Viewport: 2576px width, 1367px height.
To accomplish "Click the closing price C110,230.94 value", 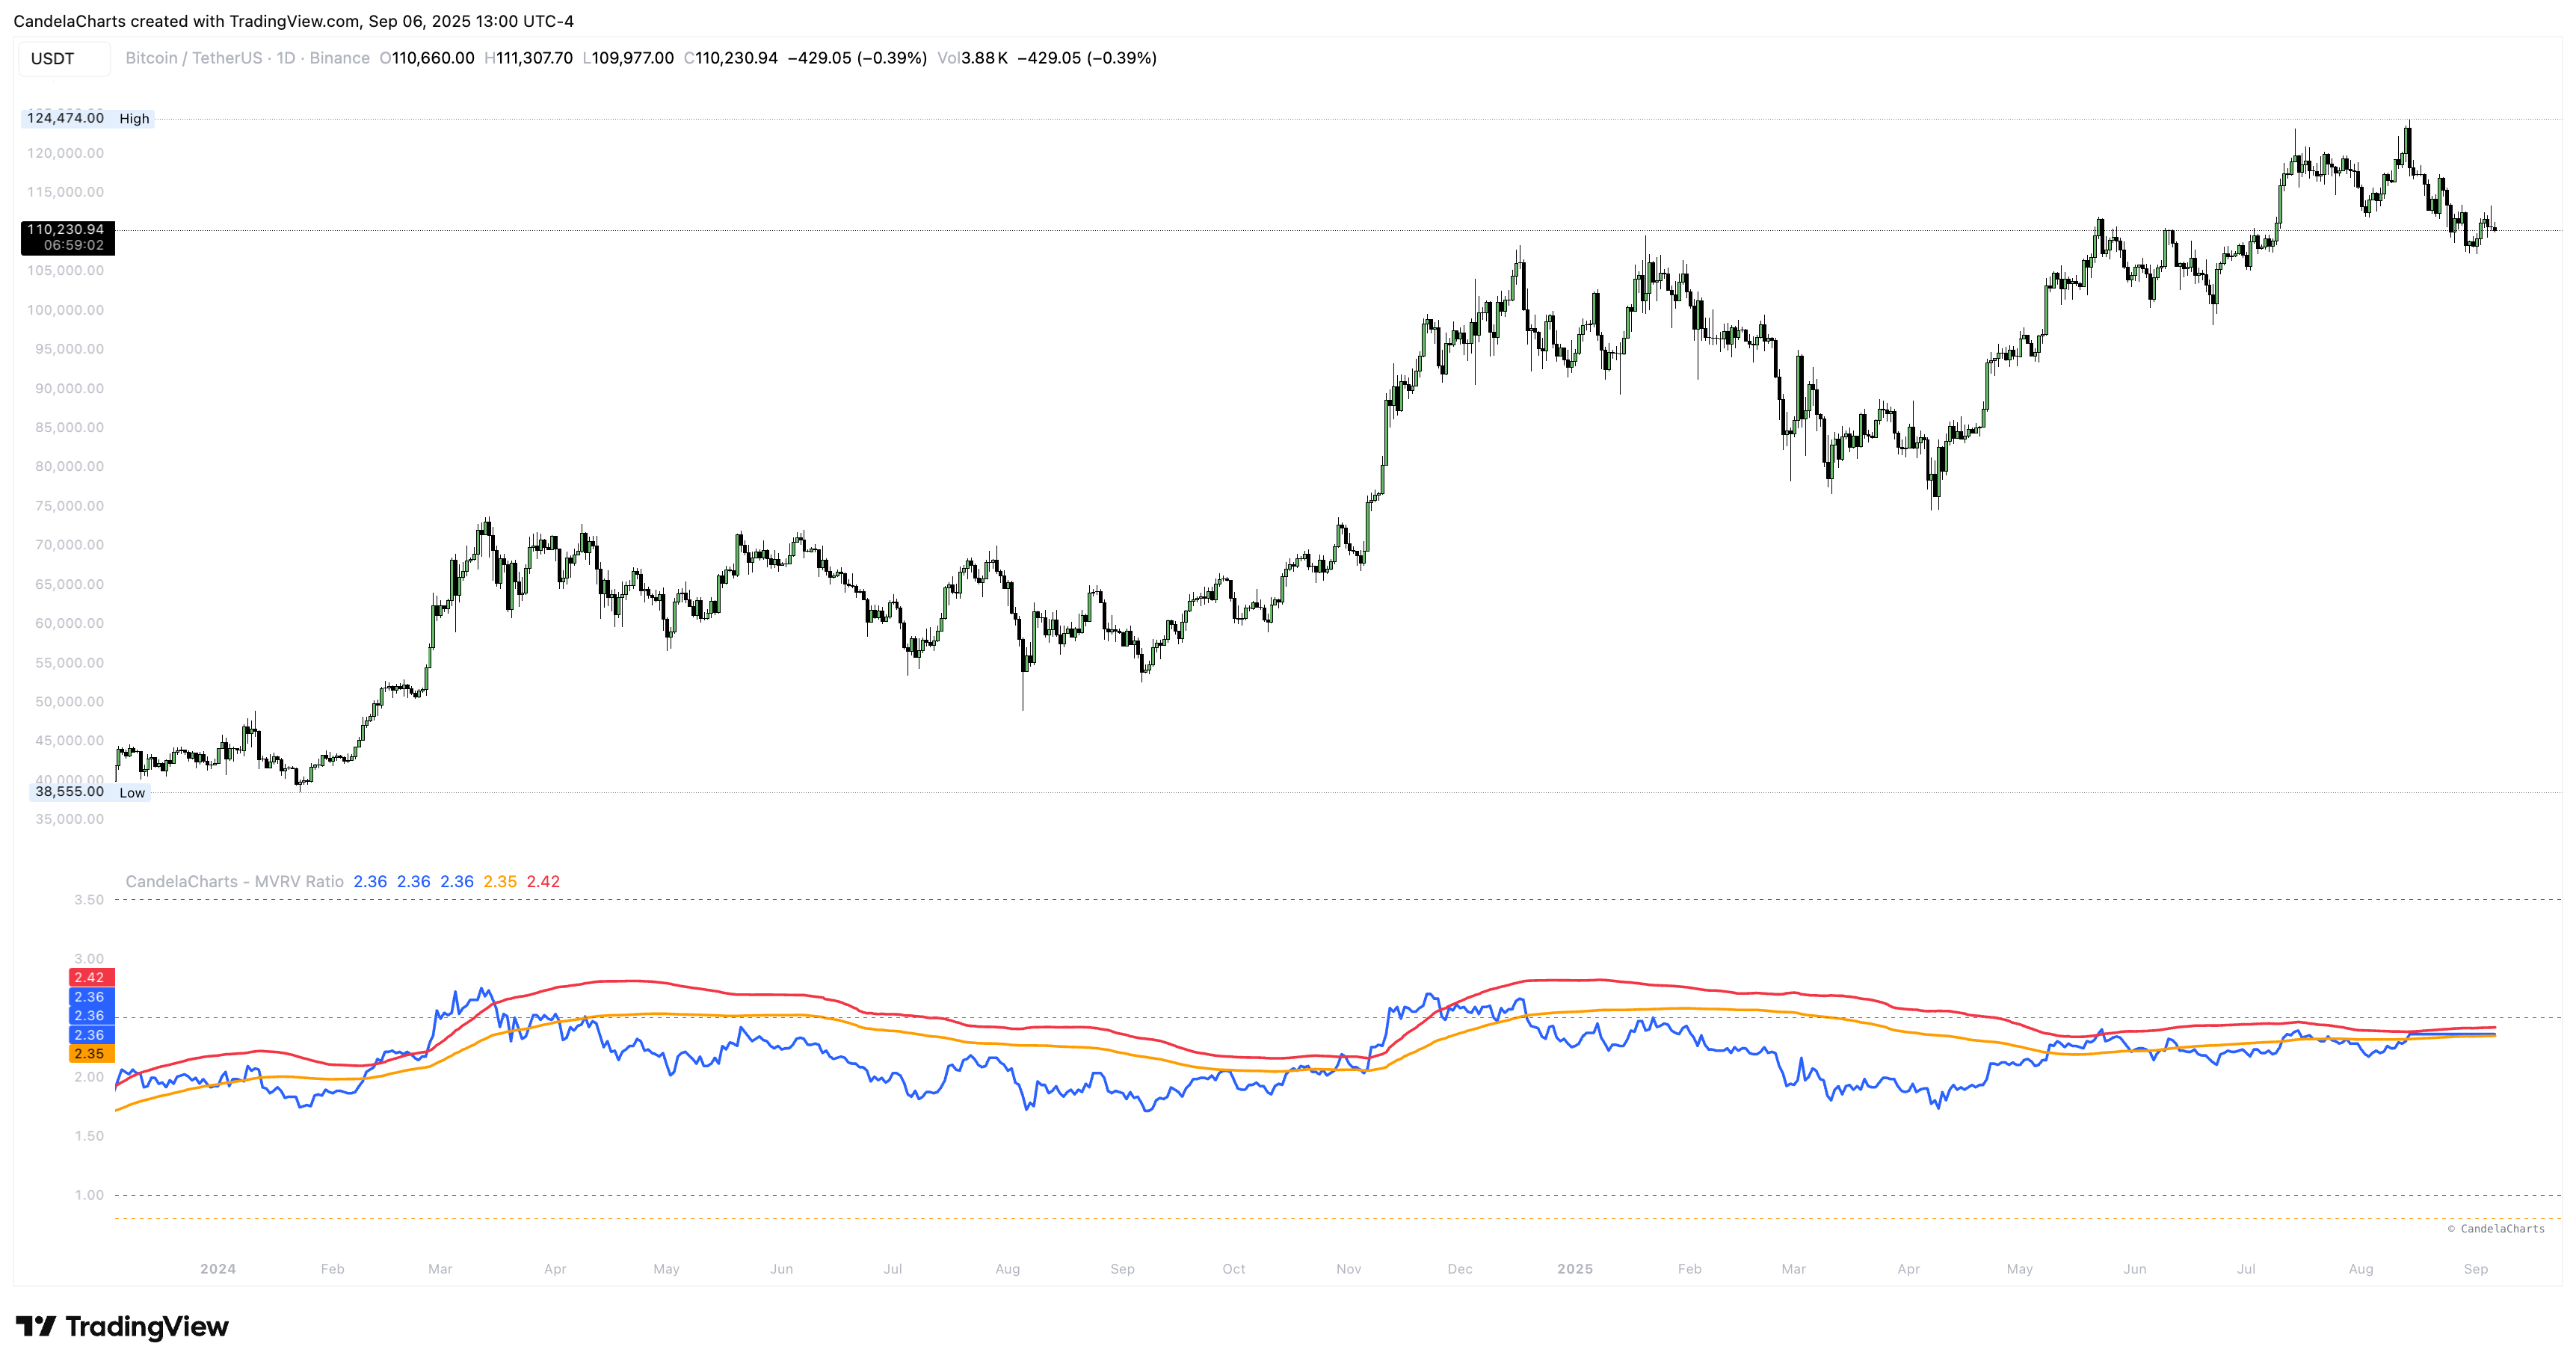I will pos(731,58).
